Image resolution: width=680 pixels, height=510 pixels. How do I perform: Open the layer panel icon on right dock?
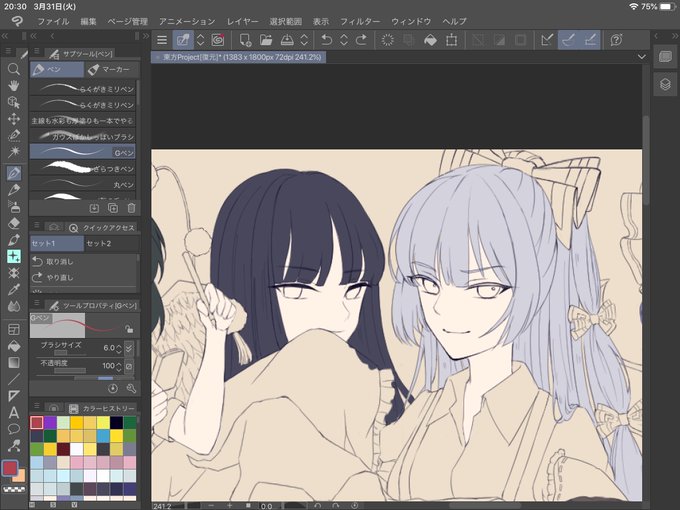click(665, 84)
